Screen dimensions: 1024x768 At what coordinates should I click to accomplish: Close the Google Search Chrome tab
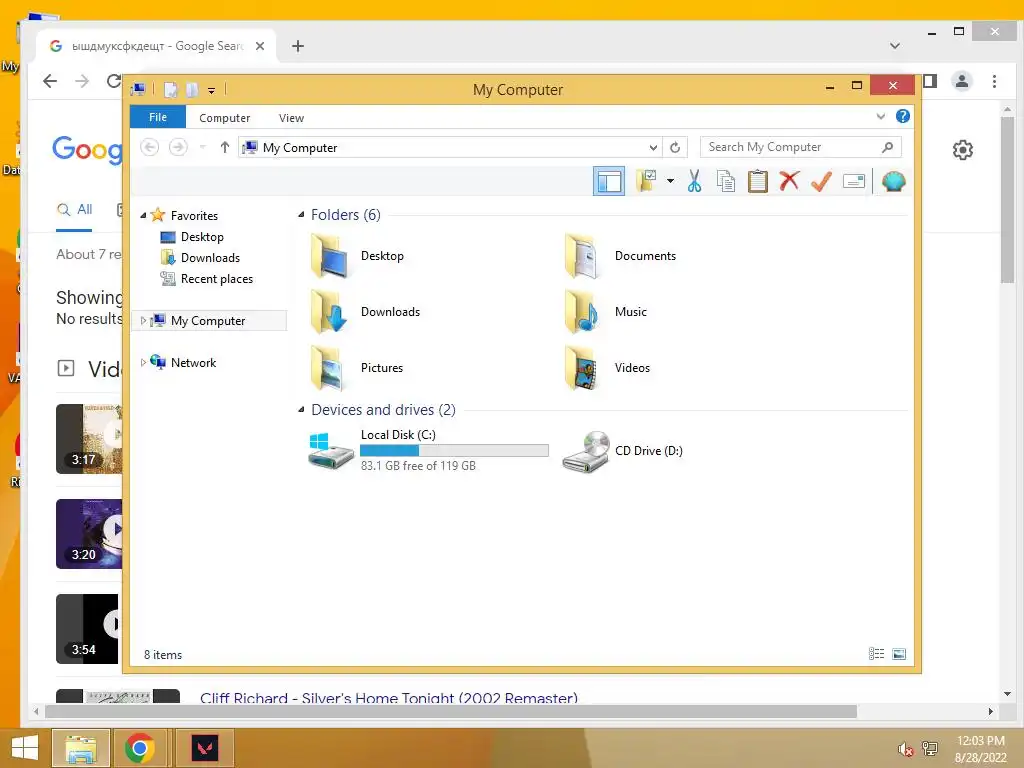pos(260,46)
